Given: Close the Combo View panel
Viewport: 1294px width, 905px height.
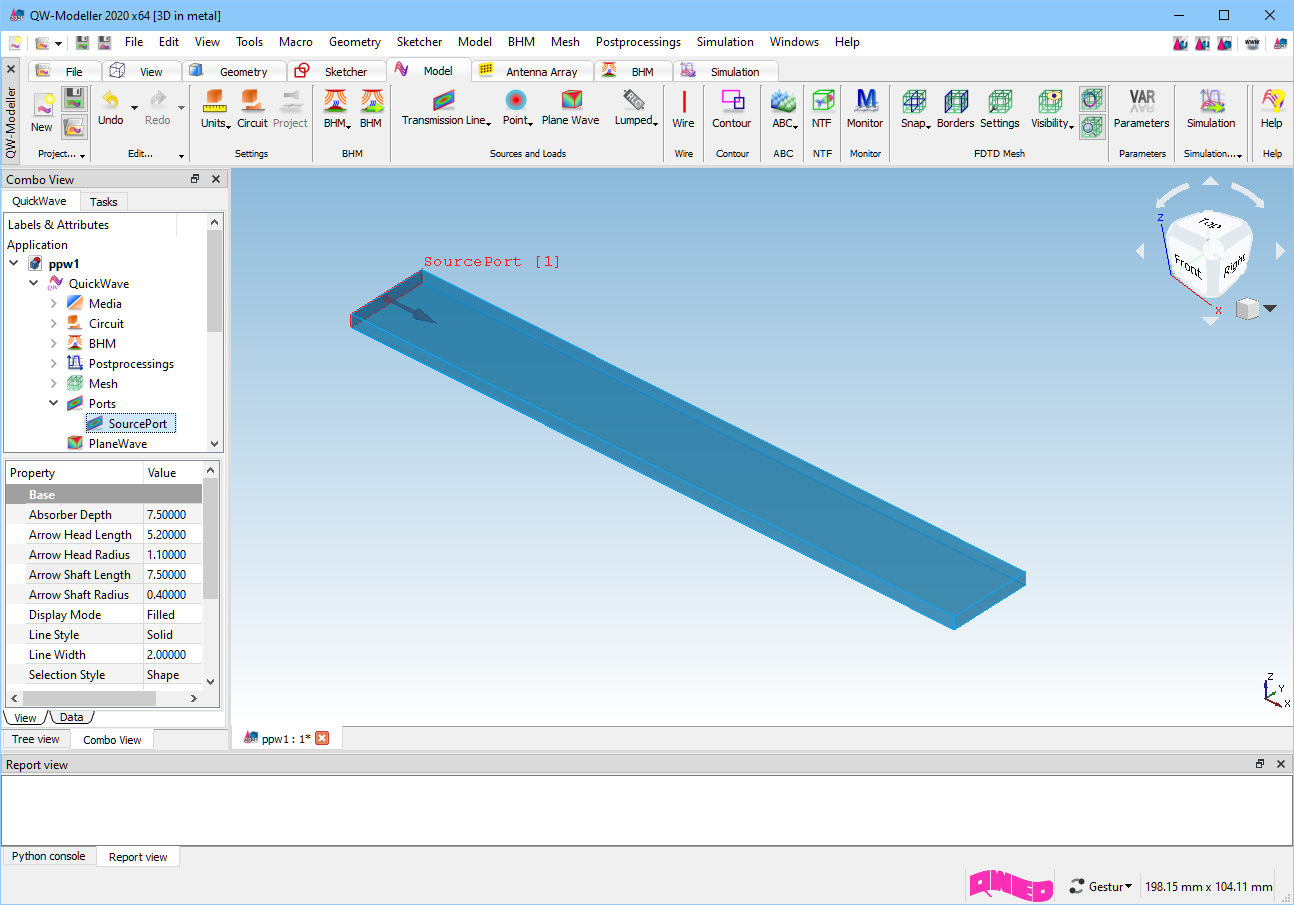Looking at the screenshot, I should click(216, 179).
